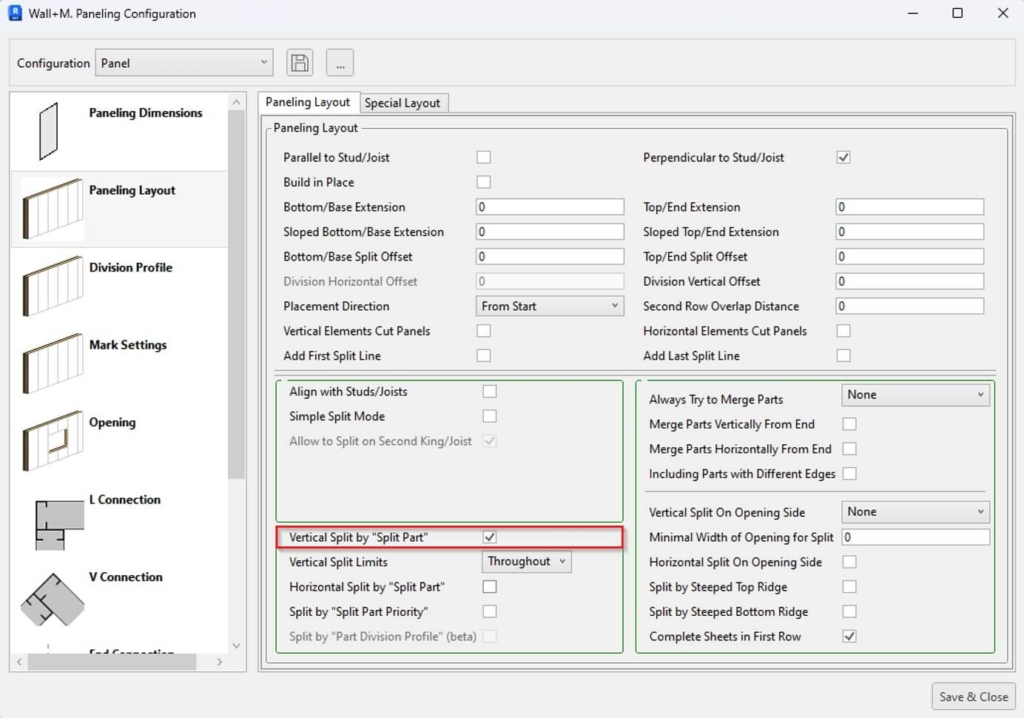This screenshot has width=1024, height=718.
Task: Click the sidebar vertical scrollbar thumb
Action: [236, 295]
